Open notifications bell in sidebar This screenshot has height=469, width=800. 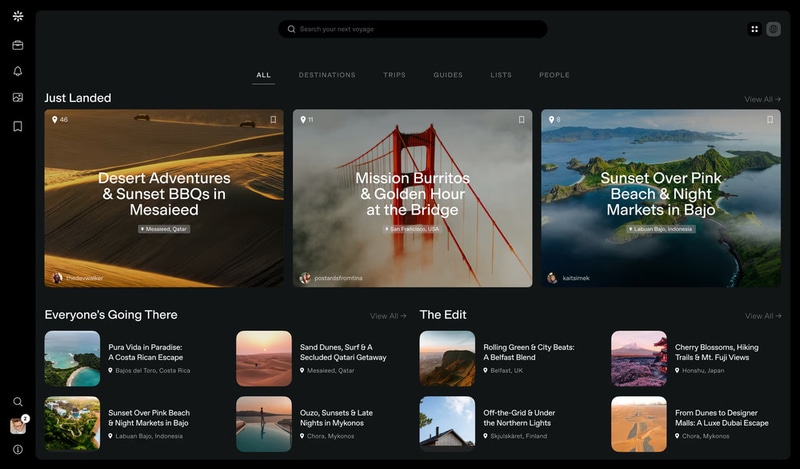[17, 71]
